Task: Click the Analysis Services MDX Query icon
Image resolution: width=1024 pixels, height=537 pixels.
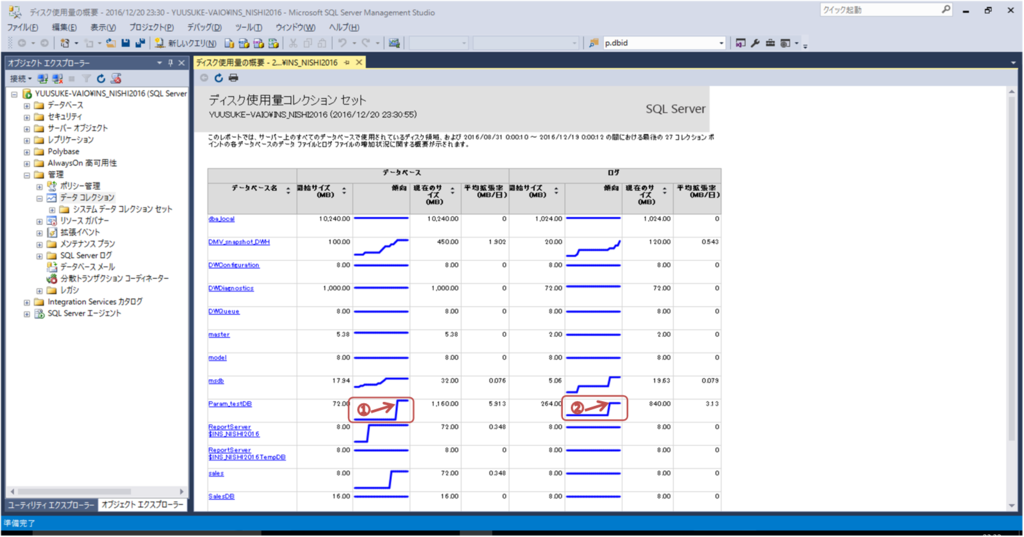Action: [x=244, y=43]
